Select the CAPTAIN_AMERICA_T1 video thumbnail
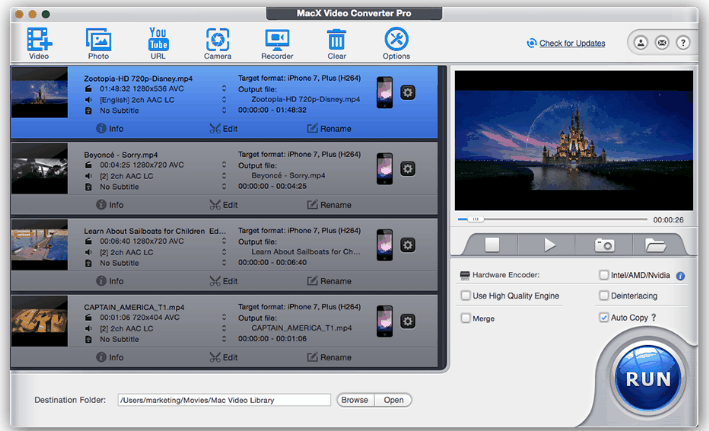709x431 pixels. [x=40, y=321]
